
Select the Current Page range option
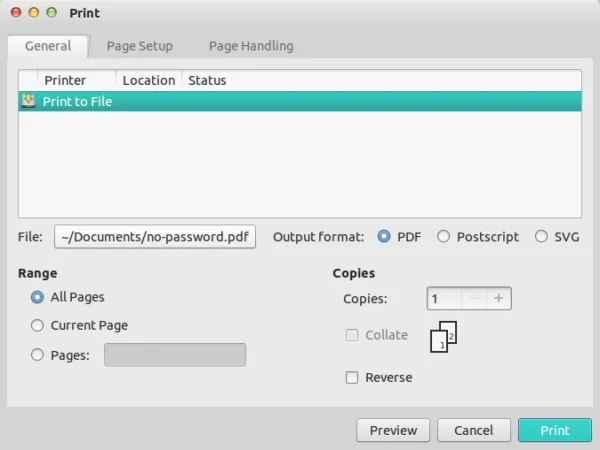(x=37, y=325)
